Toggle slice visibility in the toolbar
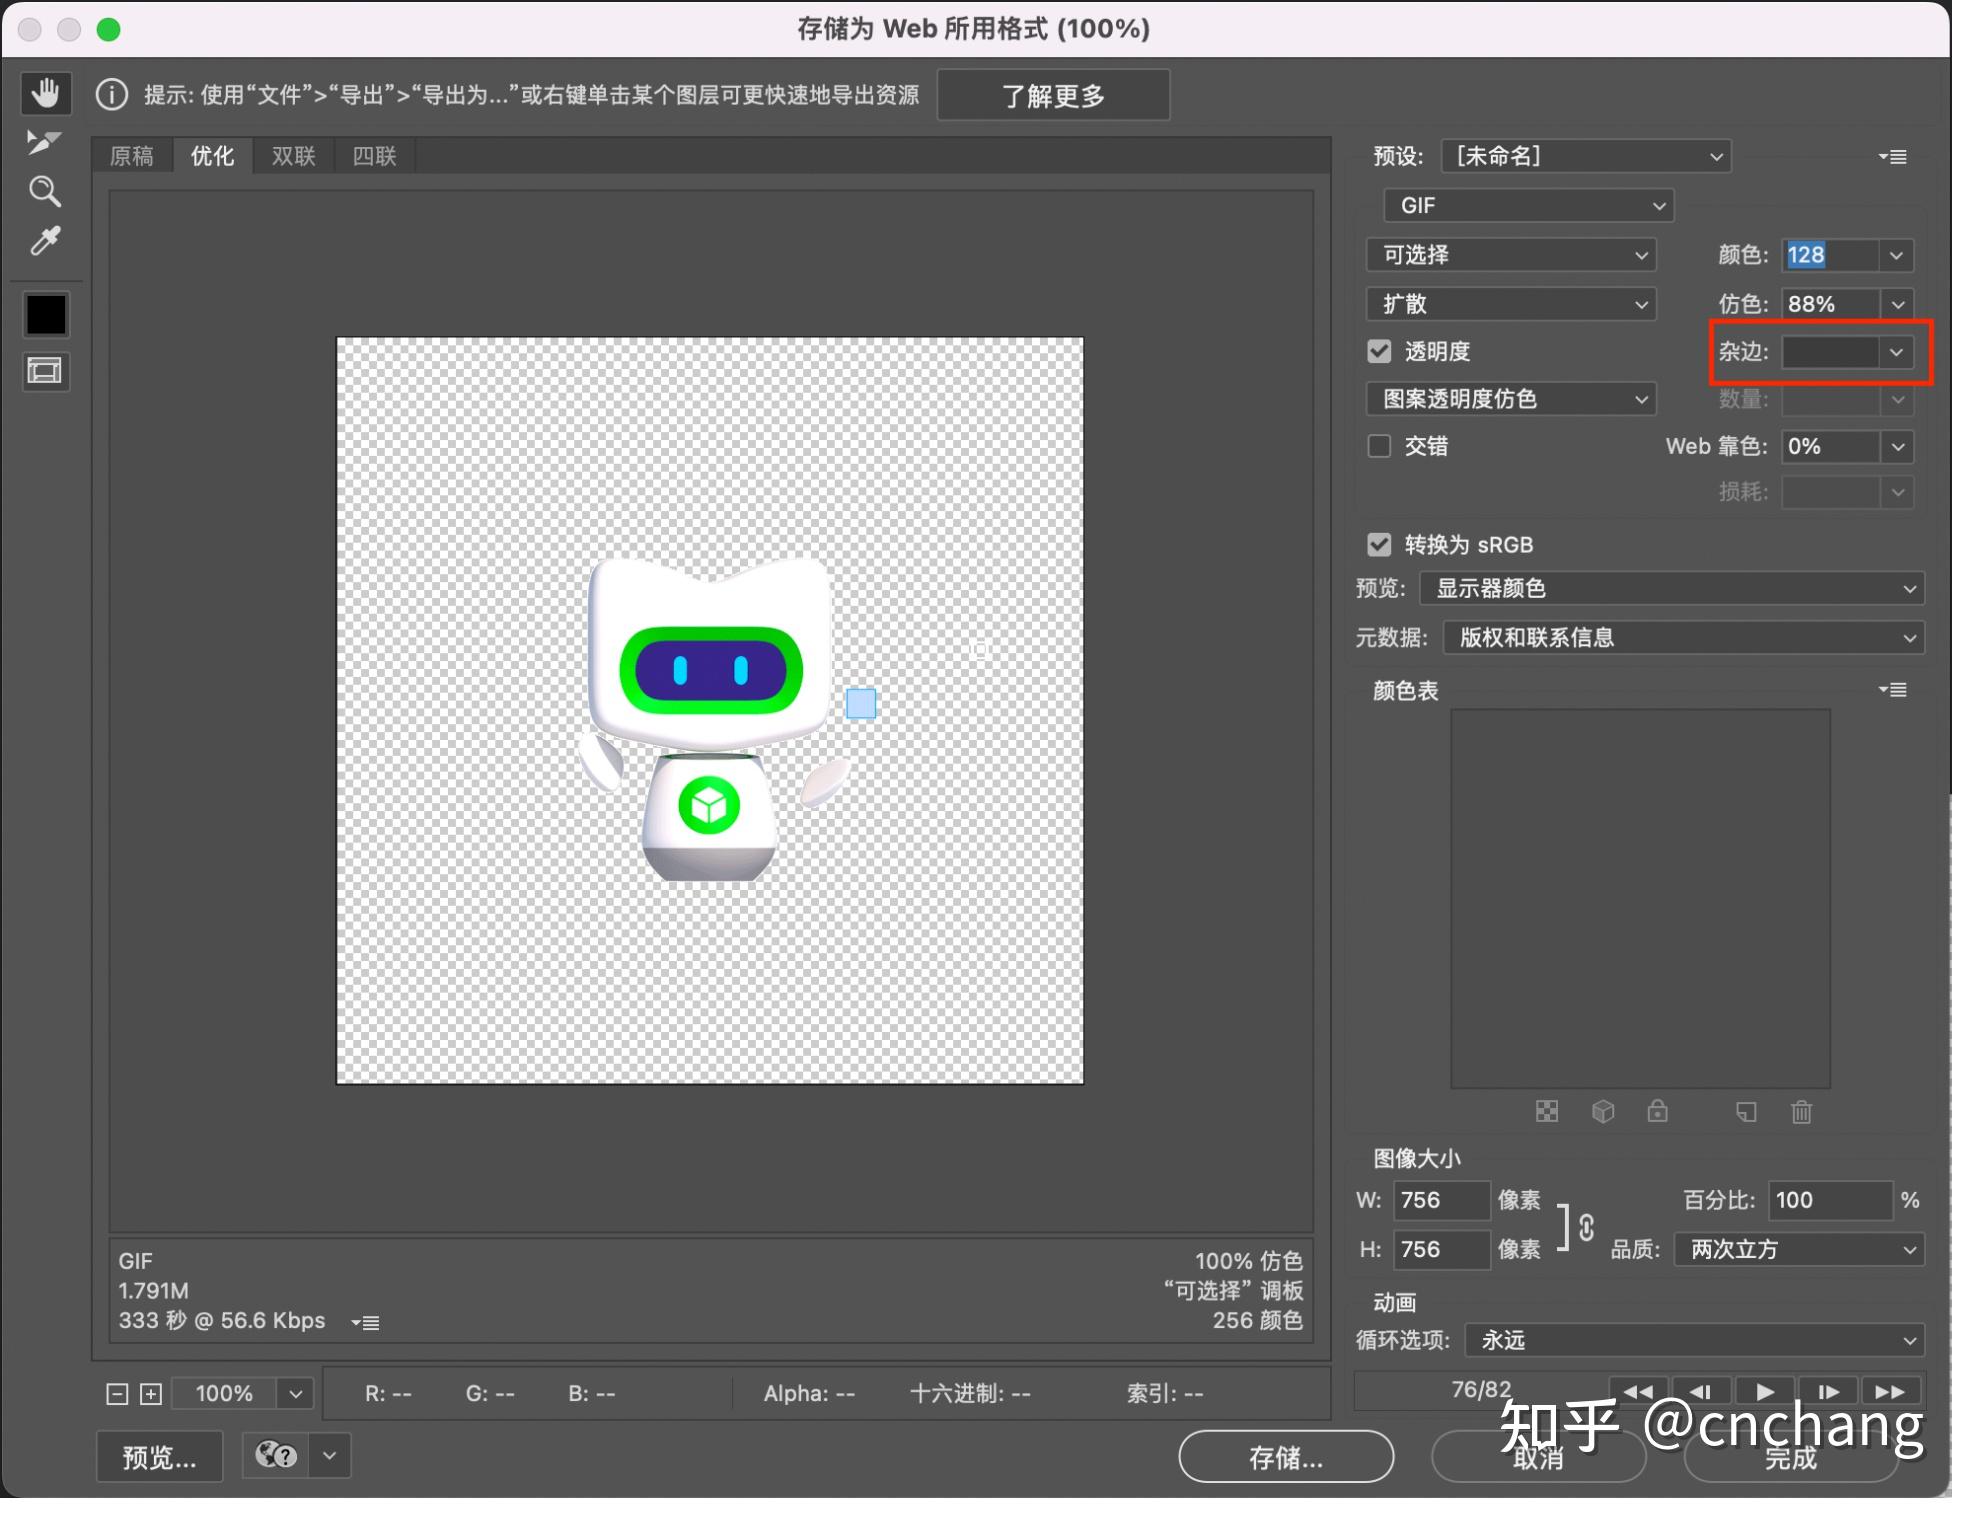The height and width of the screenshot is (1518, 1977). pos(45,371)
